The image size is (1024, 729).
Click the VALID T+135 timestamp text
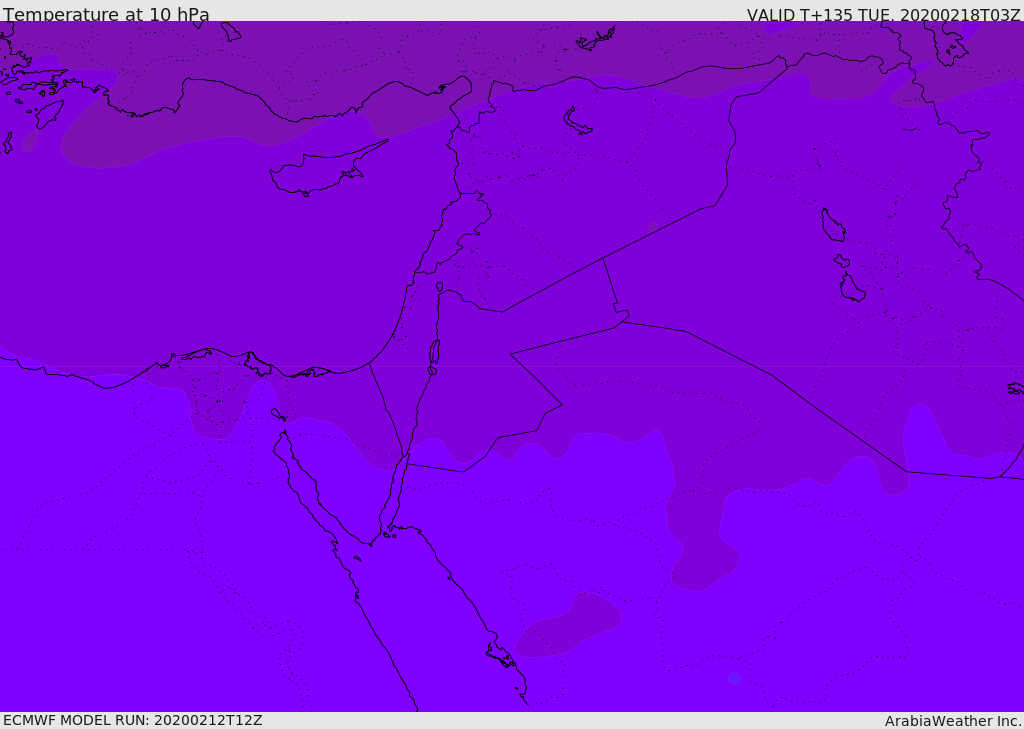coord(884,14)
